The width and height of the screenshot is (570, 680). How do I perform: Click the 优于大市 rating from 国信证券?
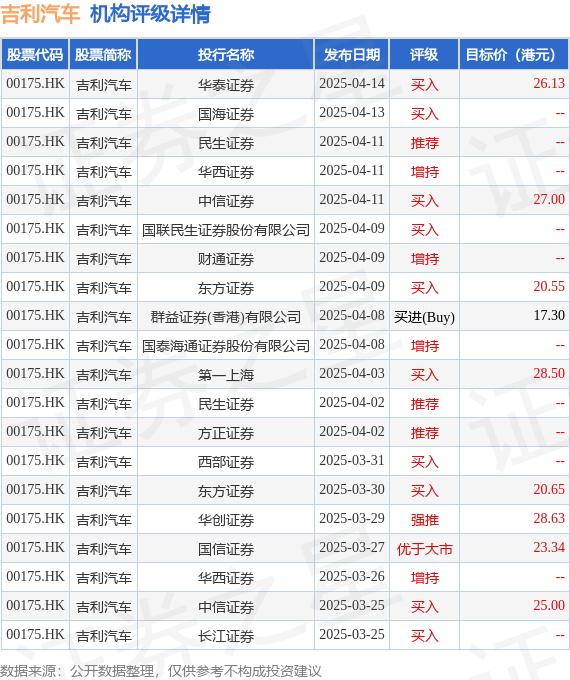424,549
